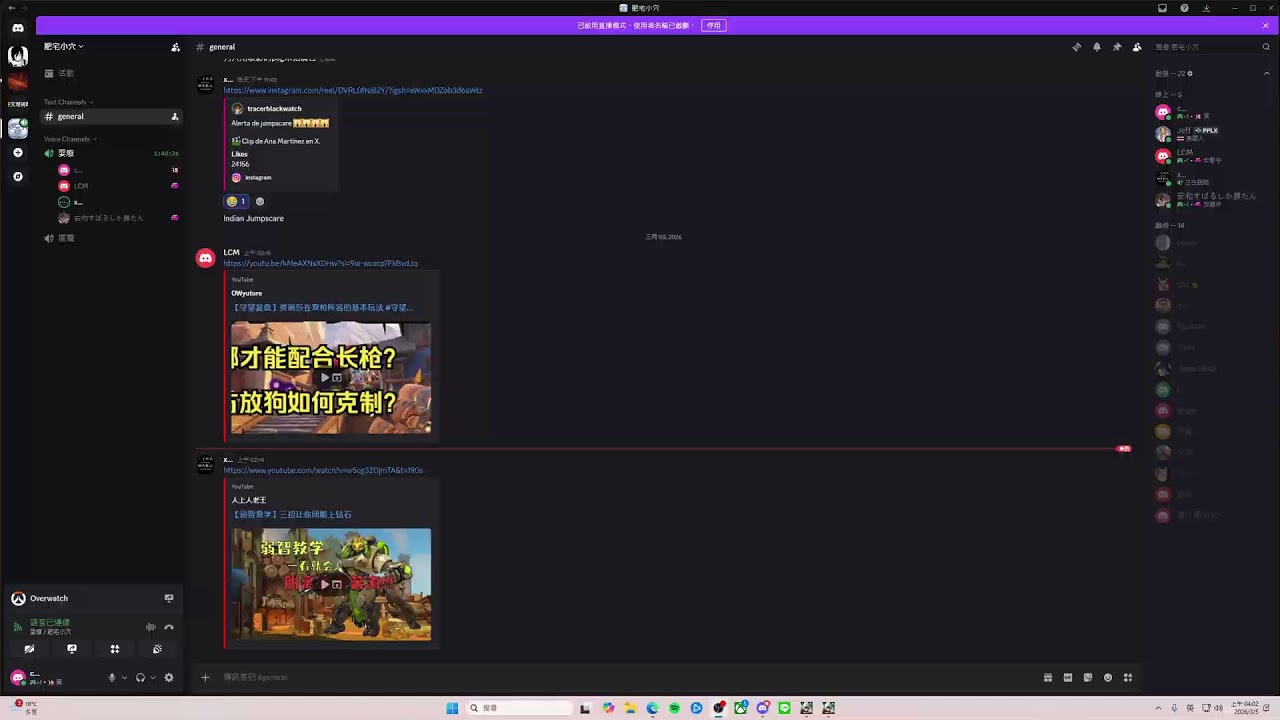Click the plus attachment button in message bar

[x=205, y=678]
